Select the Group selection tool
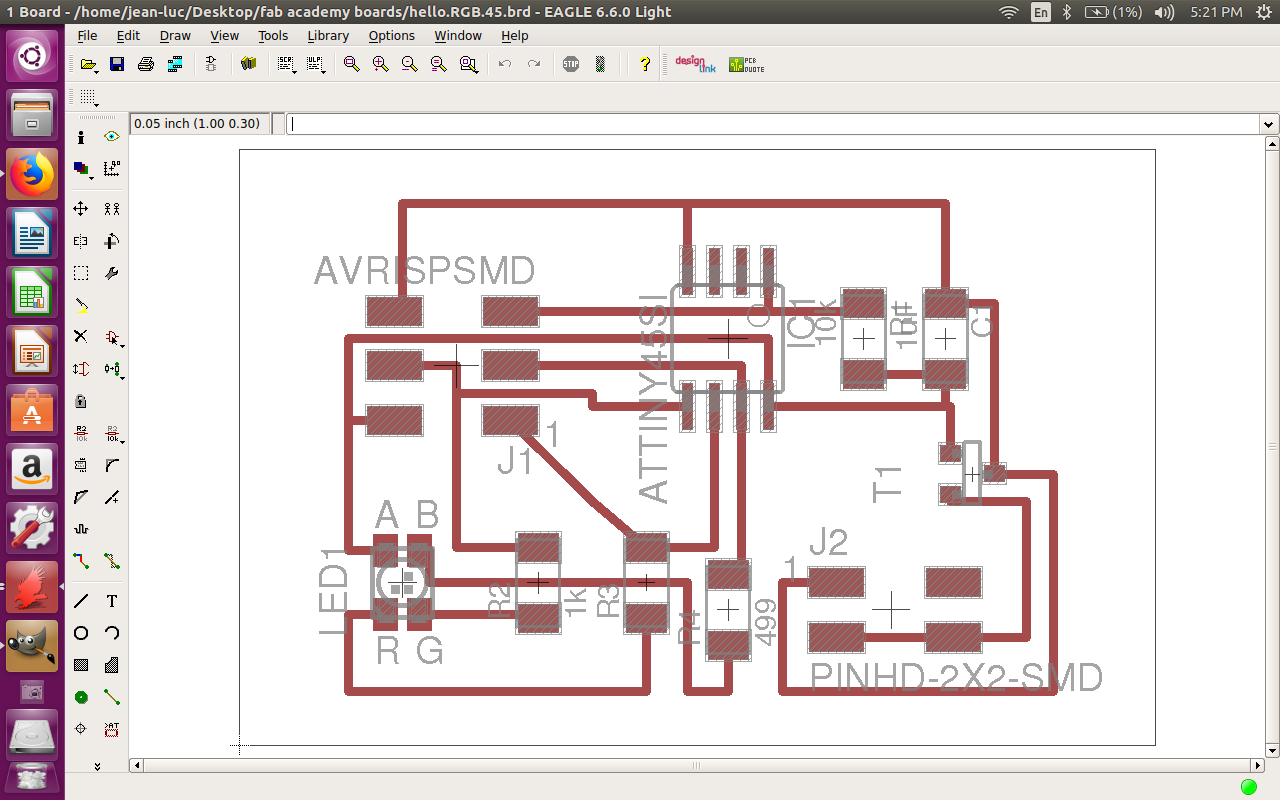The image size is (1280, 800). pyautogui.click(x=81, y=273)
